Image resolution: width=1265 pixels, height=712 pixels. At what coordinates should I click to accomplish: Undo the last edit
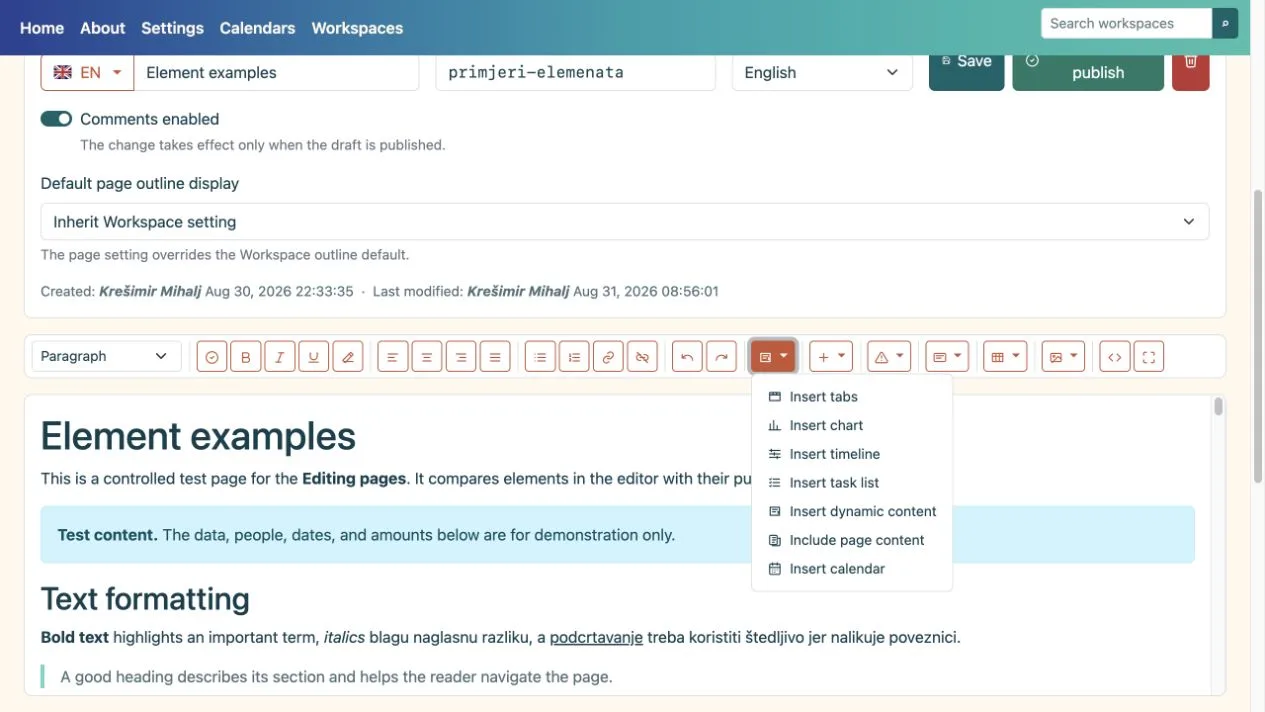tap(687, 357)
